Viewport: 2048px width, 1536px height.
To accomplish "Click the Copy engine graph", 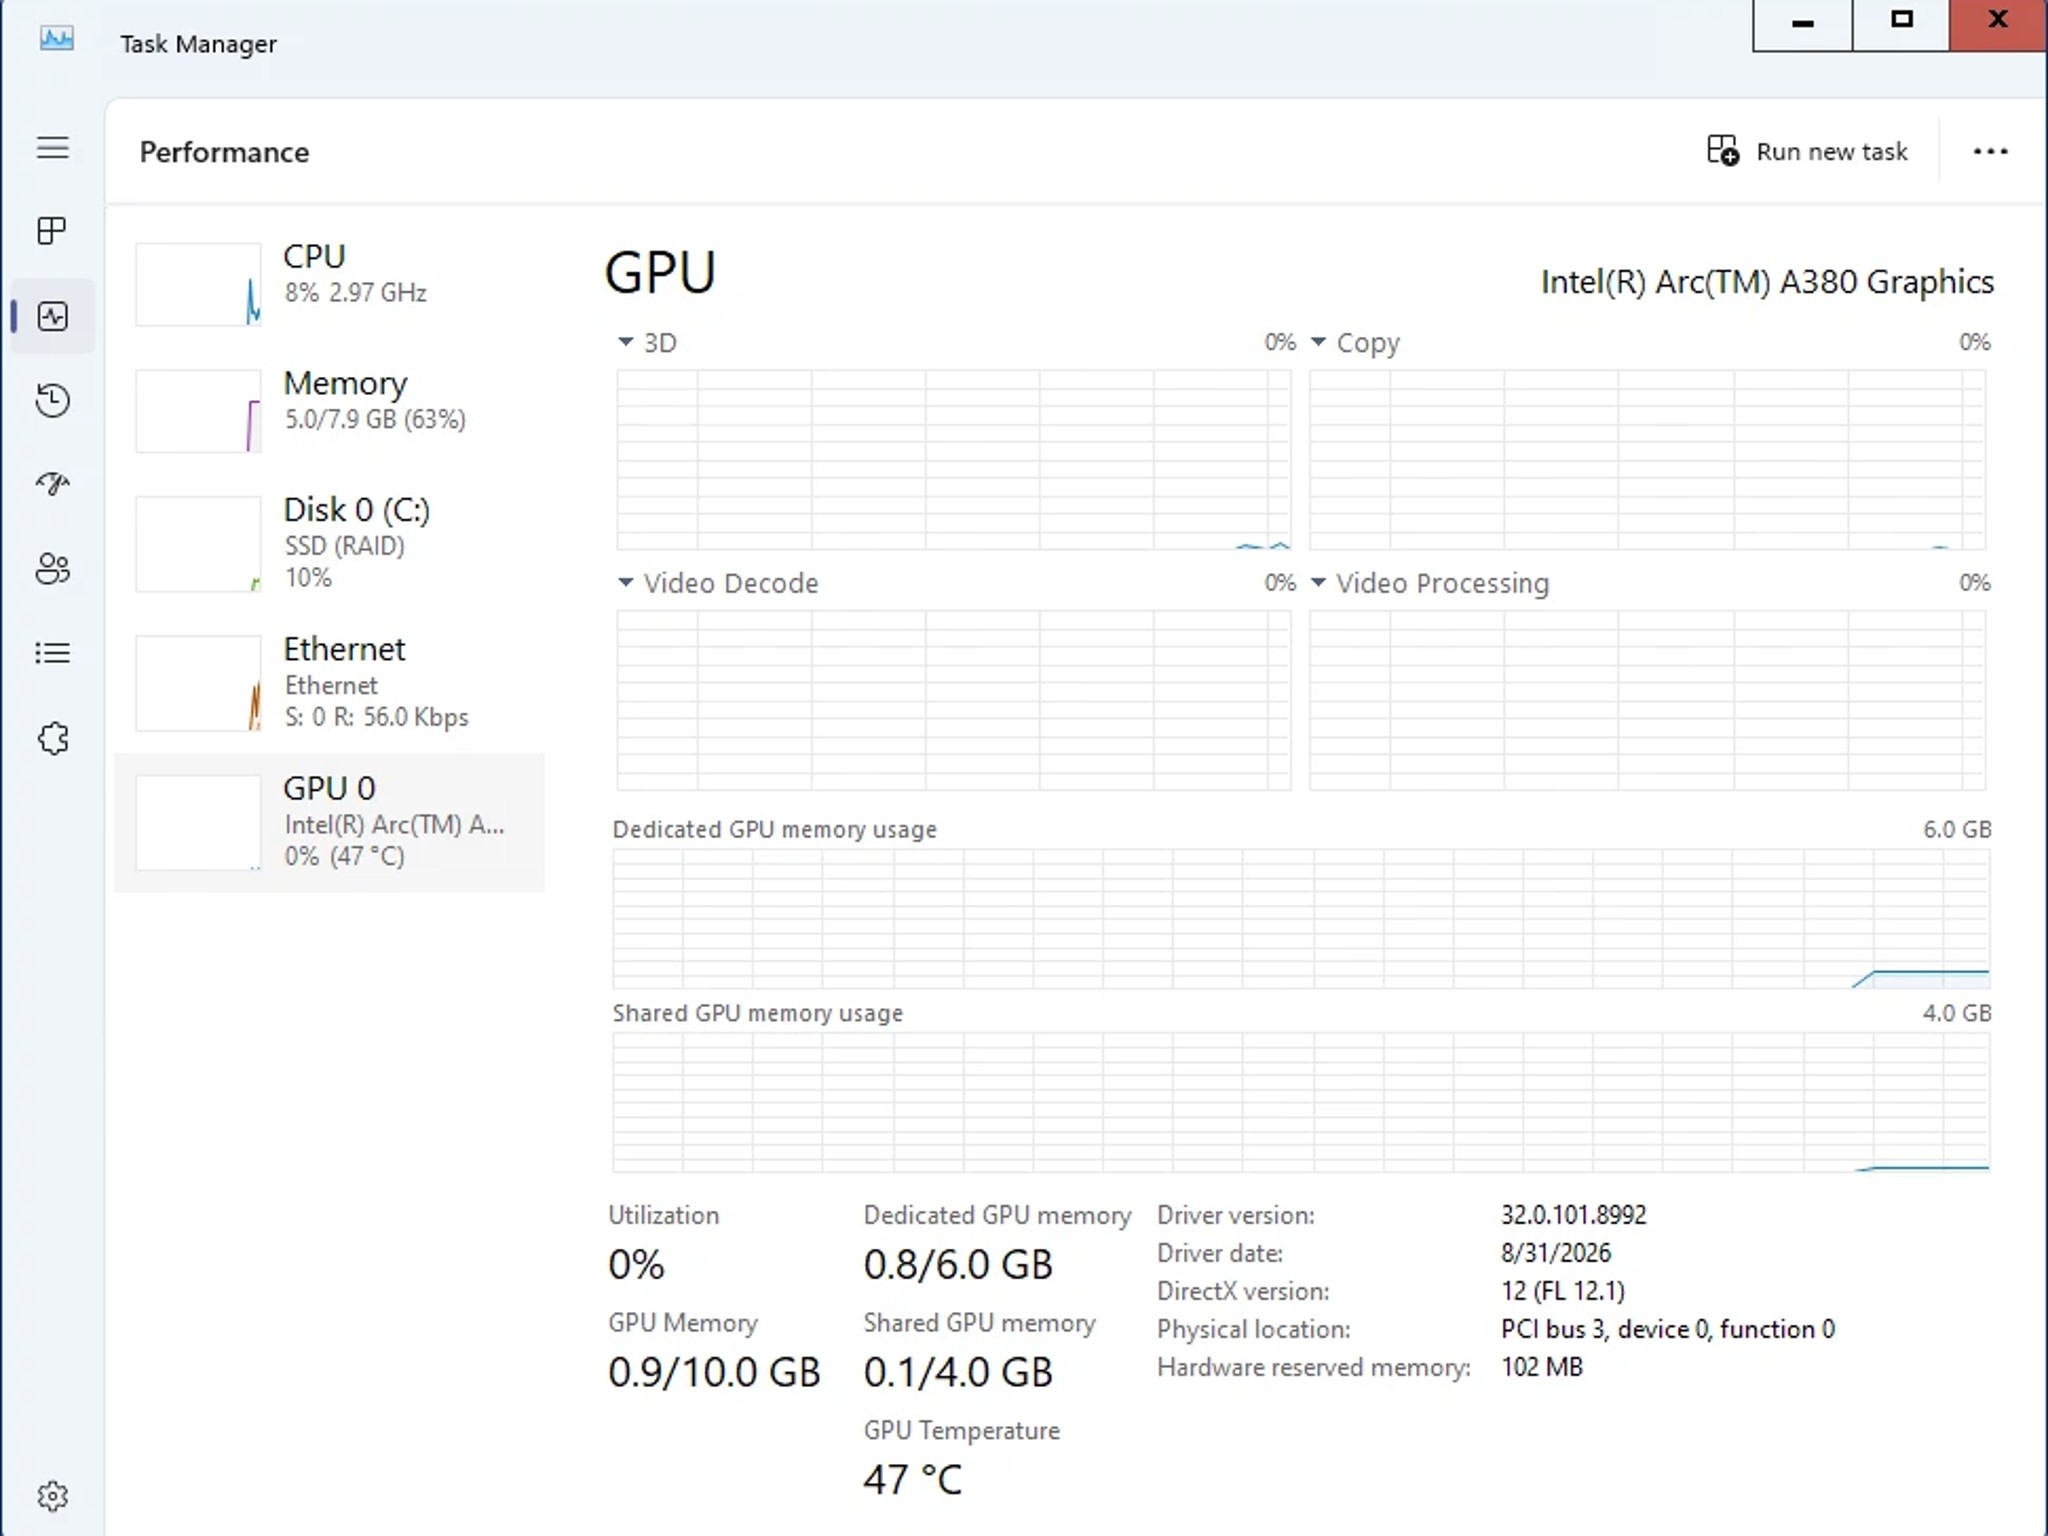I will point(1647,460).
